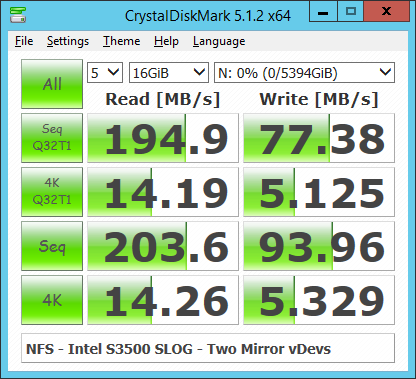Expand the N: drive selection dropdown
The width and height of the screenshot is (416, 379).
pyautogui.click(x=304, y=73)
